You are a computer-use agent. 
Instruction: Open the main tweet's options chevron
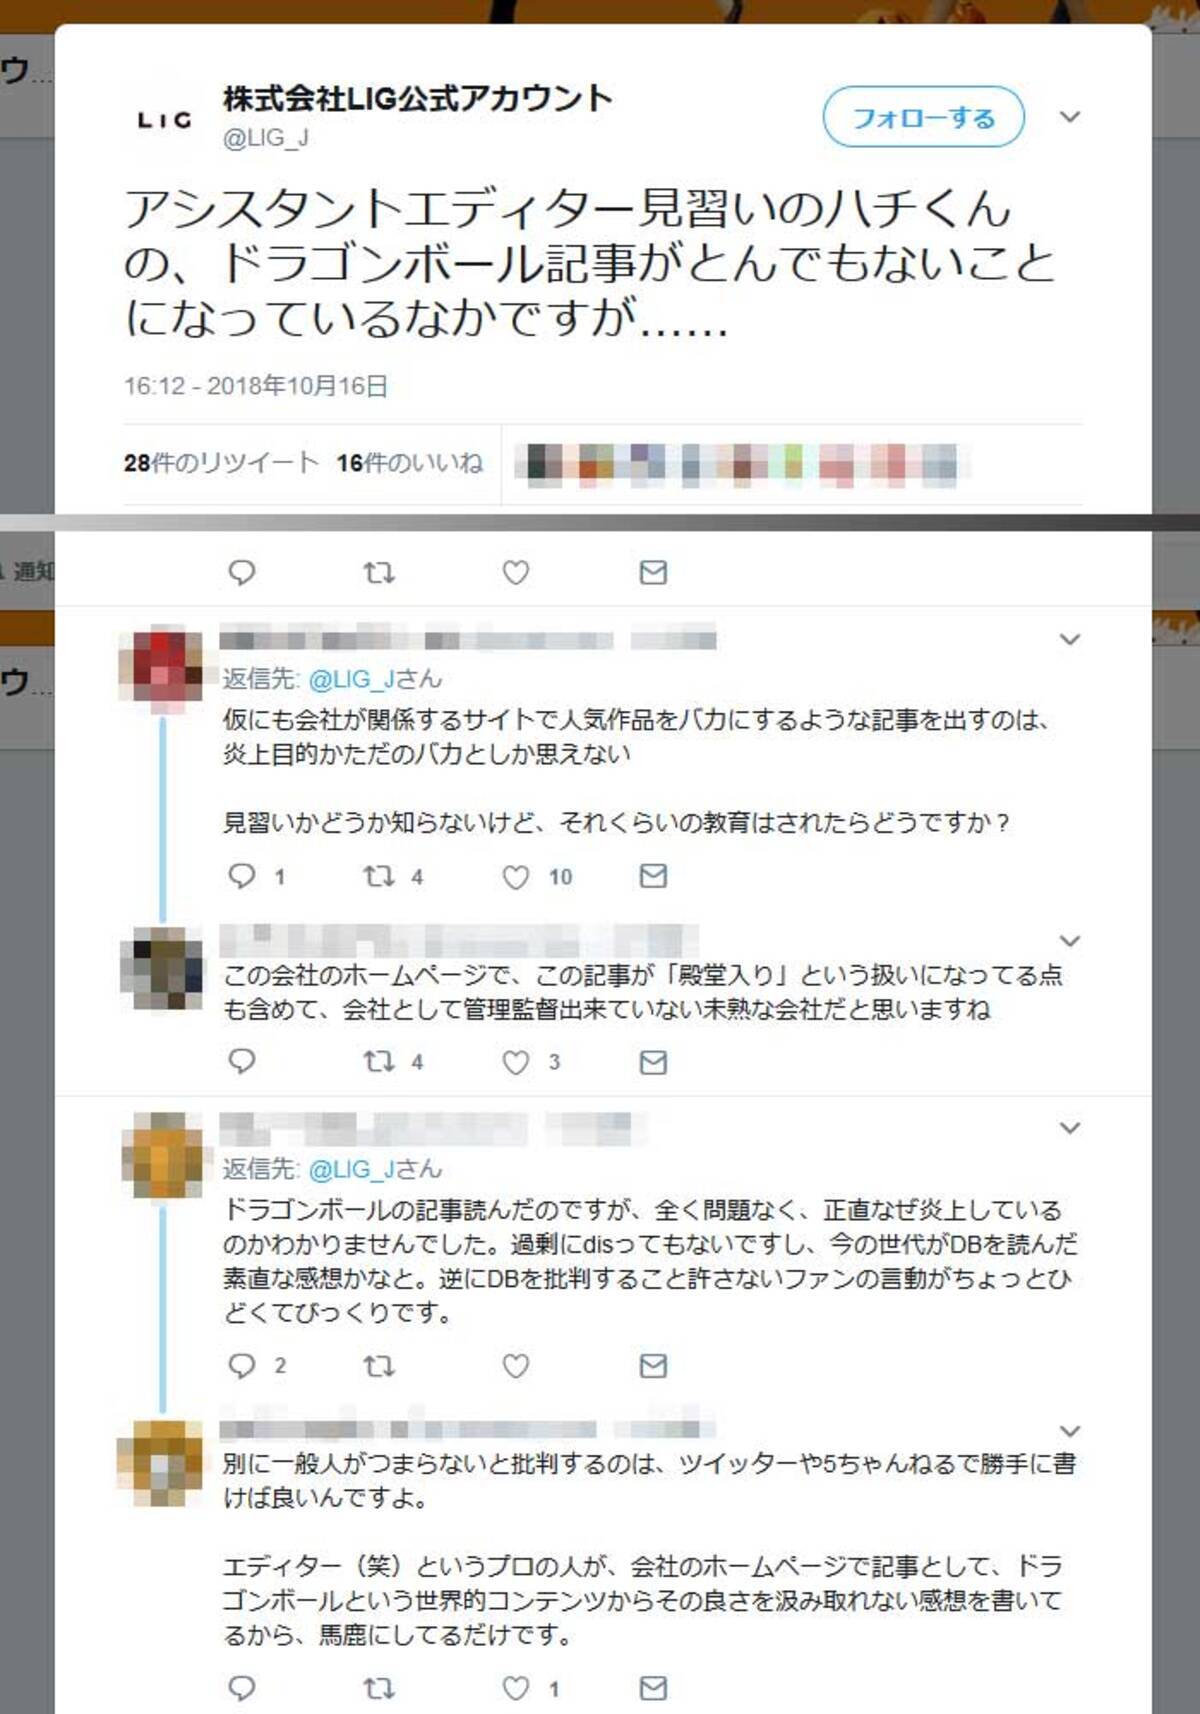point(1070,117)
